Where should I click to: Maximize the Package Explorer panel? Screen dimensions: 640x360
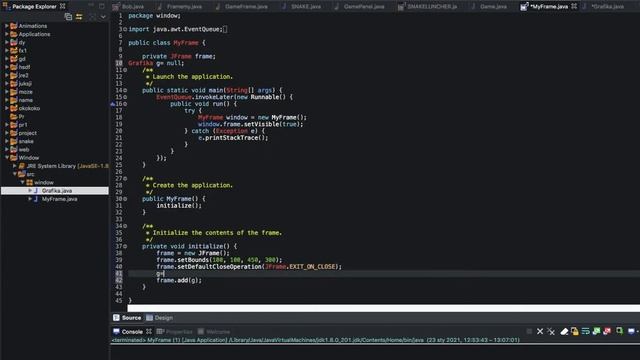(102, 6)
